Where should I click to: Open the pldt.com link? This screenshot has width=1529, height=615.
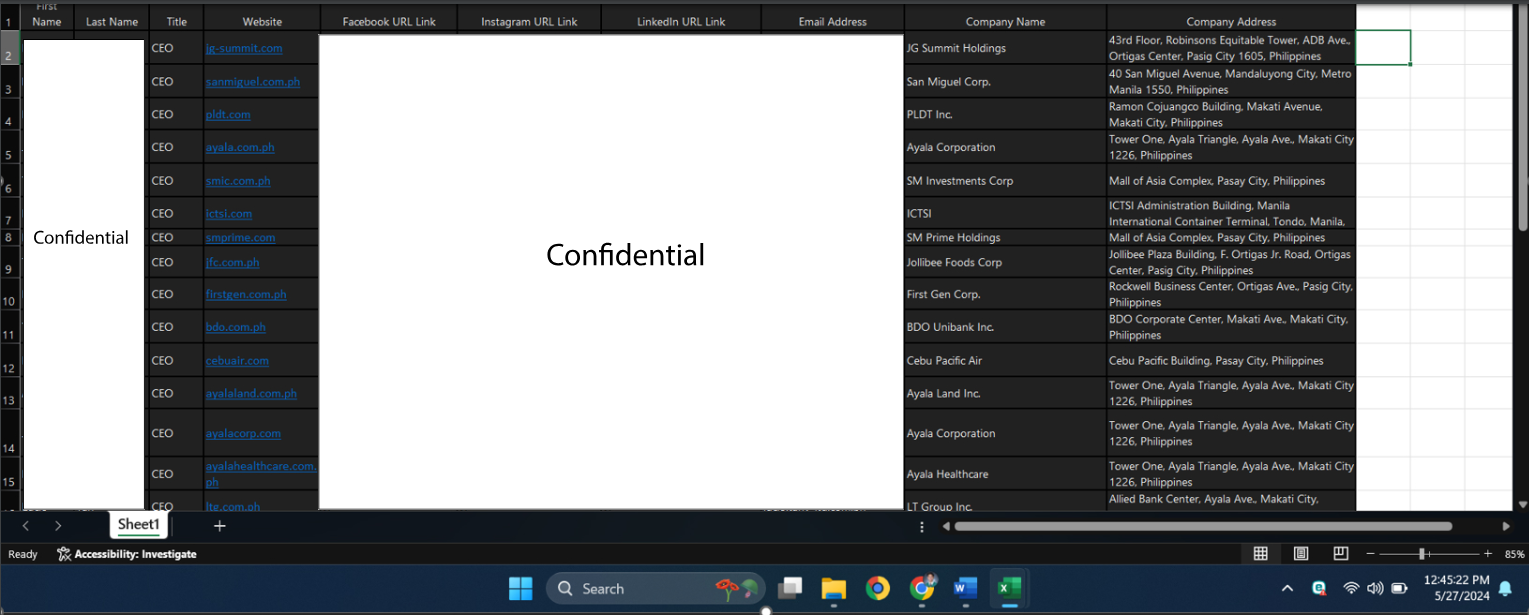point(228,114)
